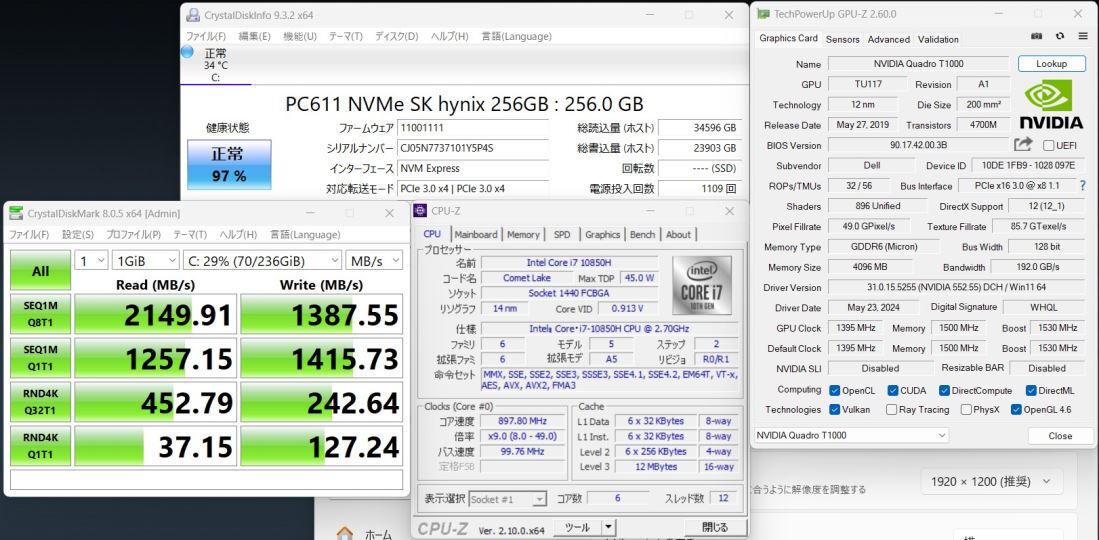Open the drive selection dropdown C: 29%

[262, 261]
